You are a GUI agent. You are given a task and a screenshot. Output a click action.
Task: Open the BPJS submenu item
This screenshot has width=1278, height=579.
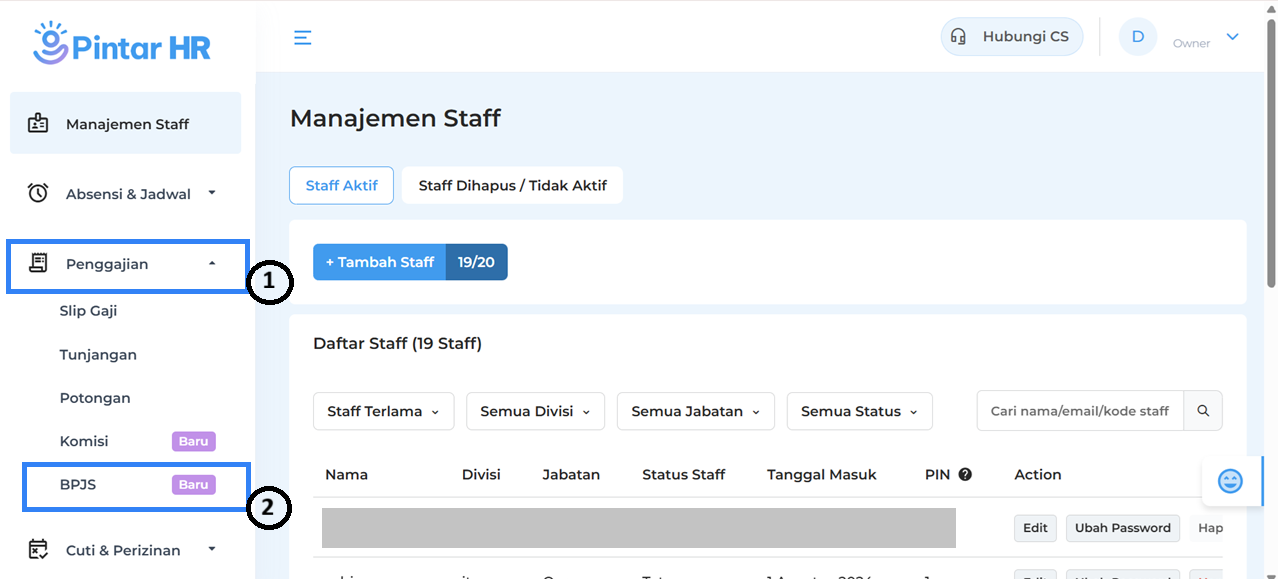78,485
